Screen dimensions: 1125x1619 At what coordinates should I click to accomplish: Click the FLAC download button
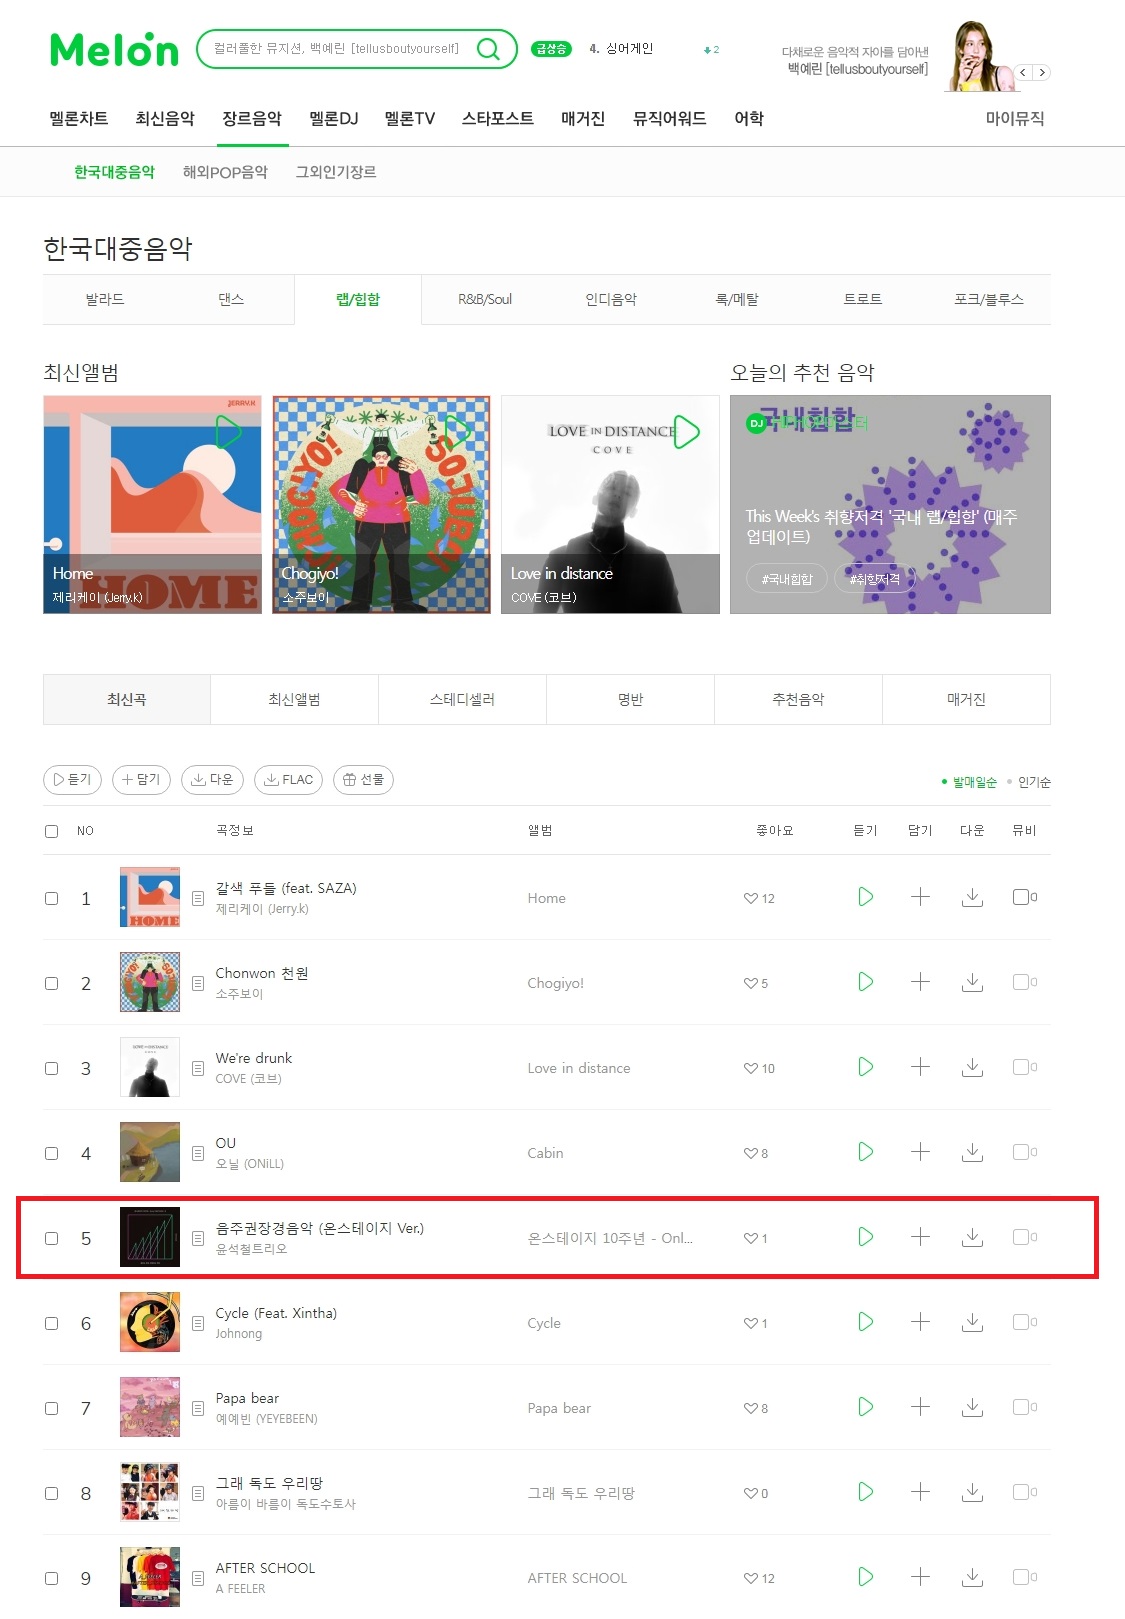(x=289, y=780)
